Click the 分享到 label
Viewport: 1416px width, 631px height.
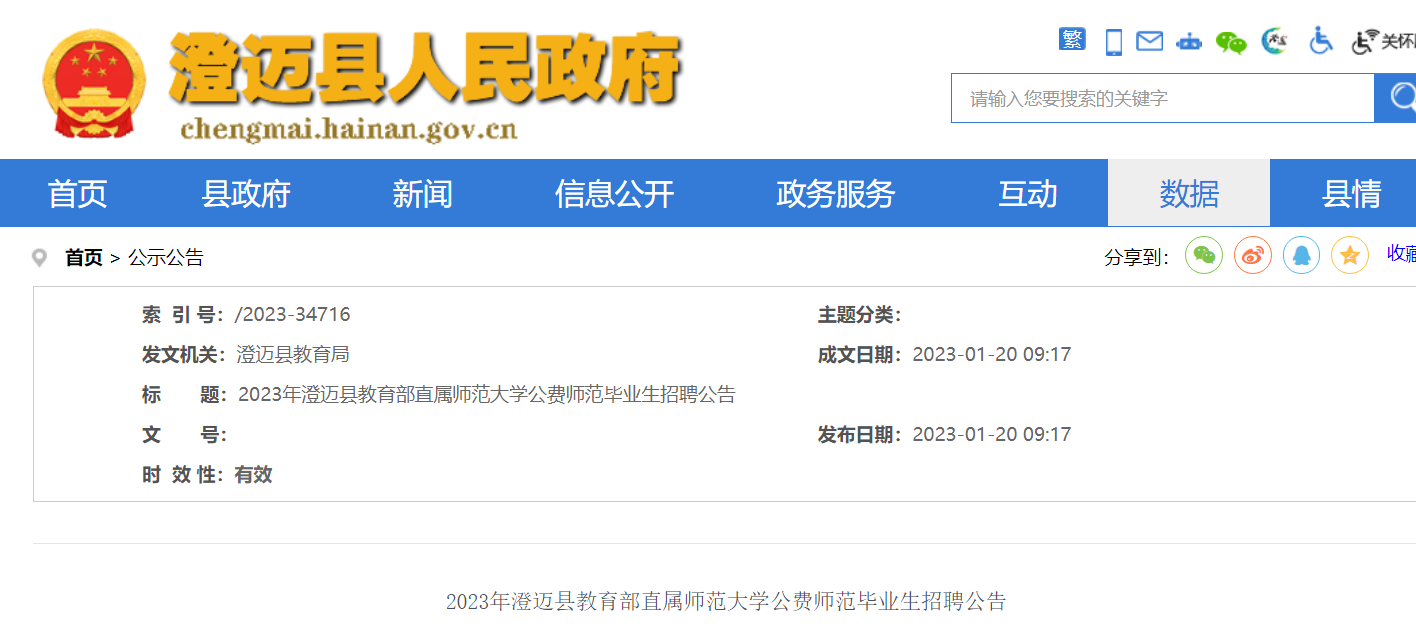click(x=1137, y=258)
